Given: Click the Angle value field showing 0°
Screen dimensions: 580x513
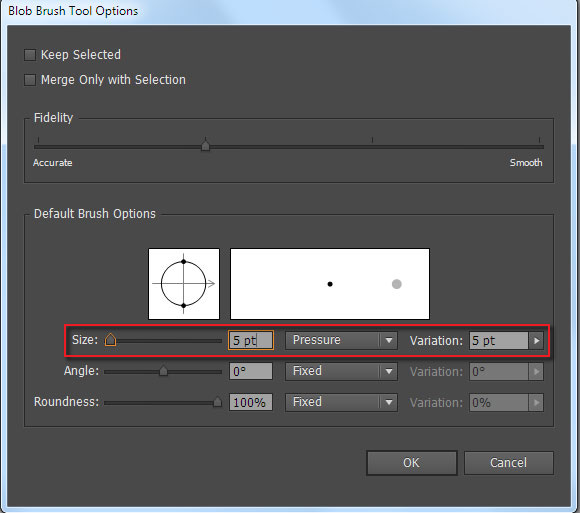Looking at the screenshot, I should click(x=251, y=371).
